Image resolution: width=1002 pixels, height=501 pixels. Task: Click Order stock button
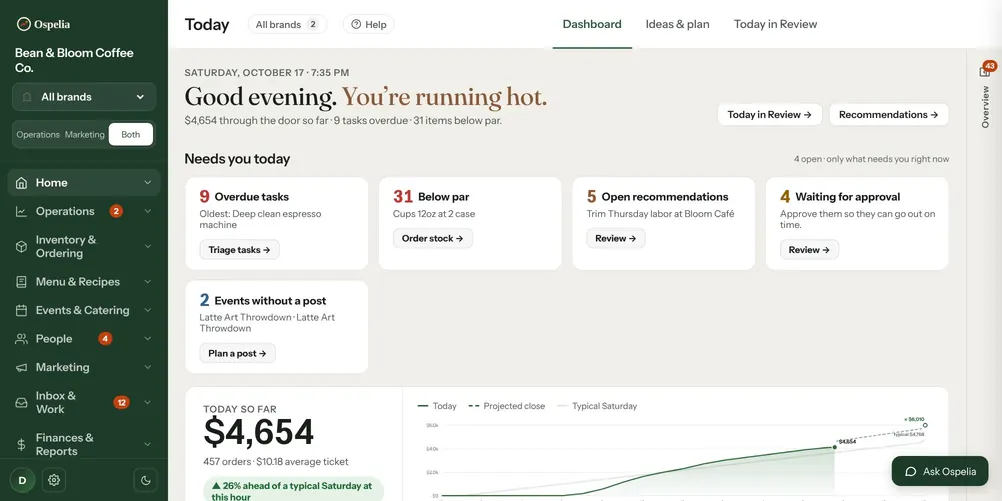(x=433, y=238)
